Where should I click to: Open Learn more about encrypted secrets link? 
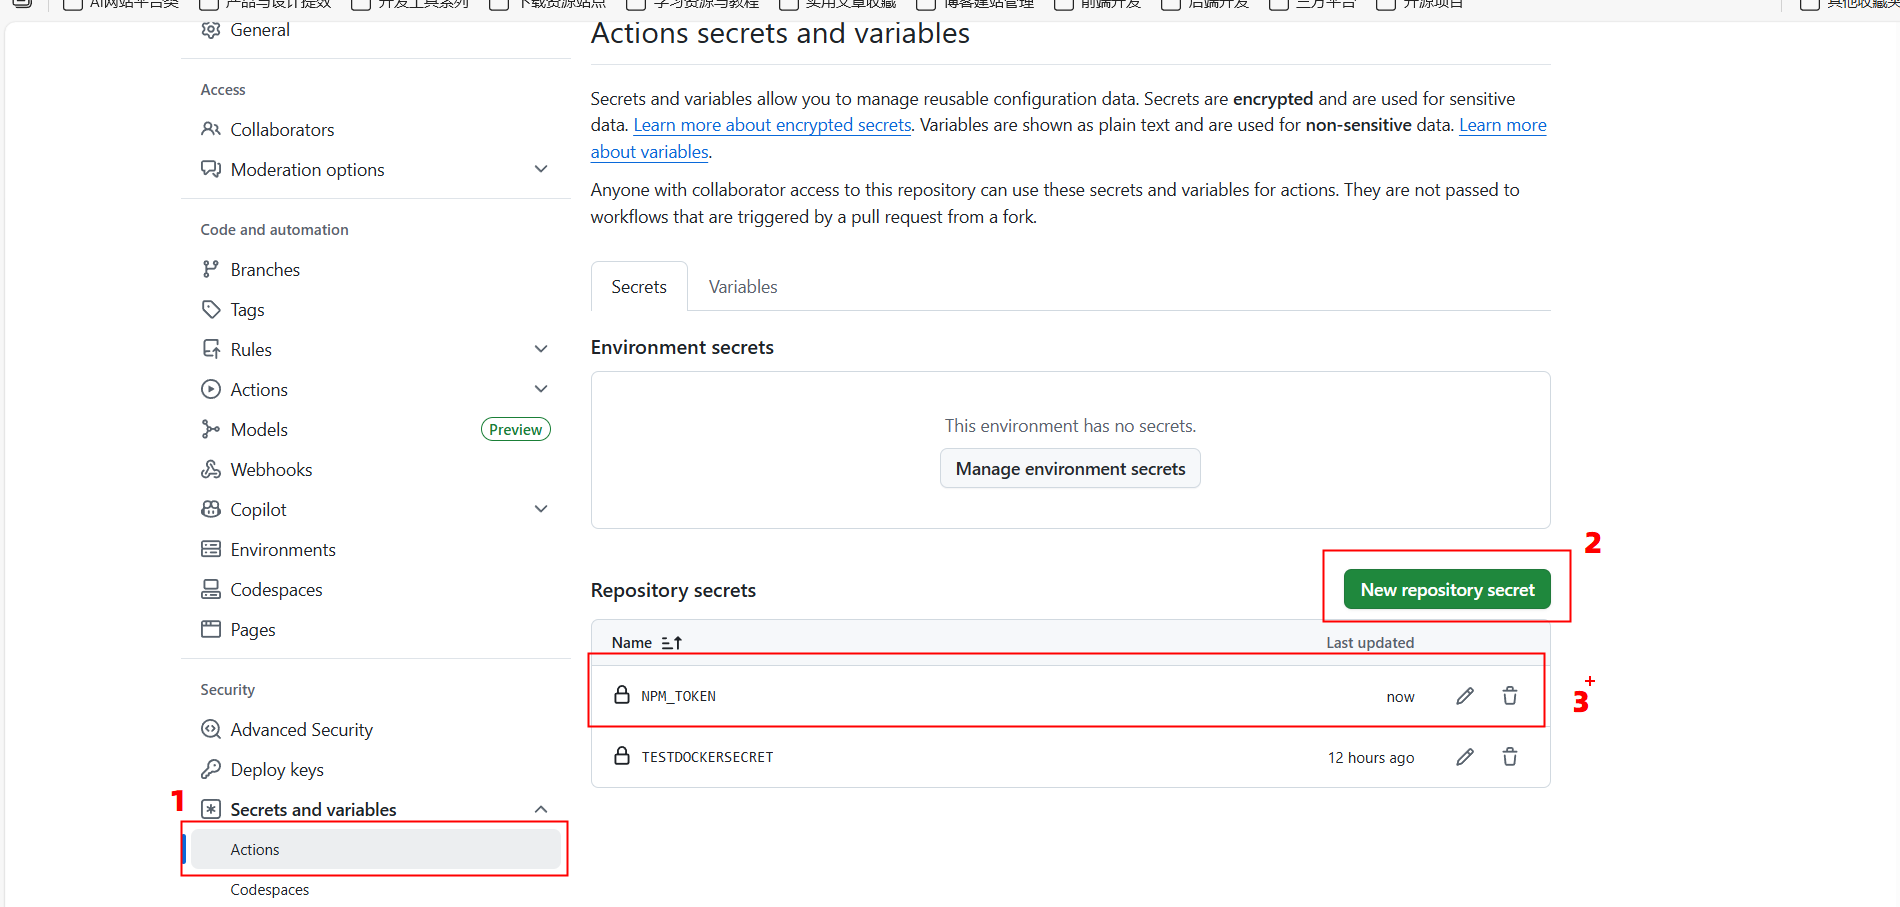[x=772, y=125]
